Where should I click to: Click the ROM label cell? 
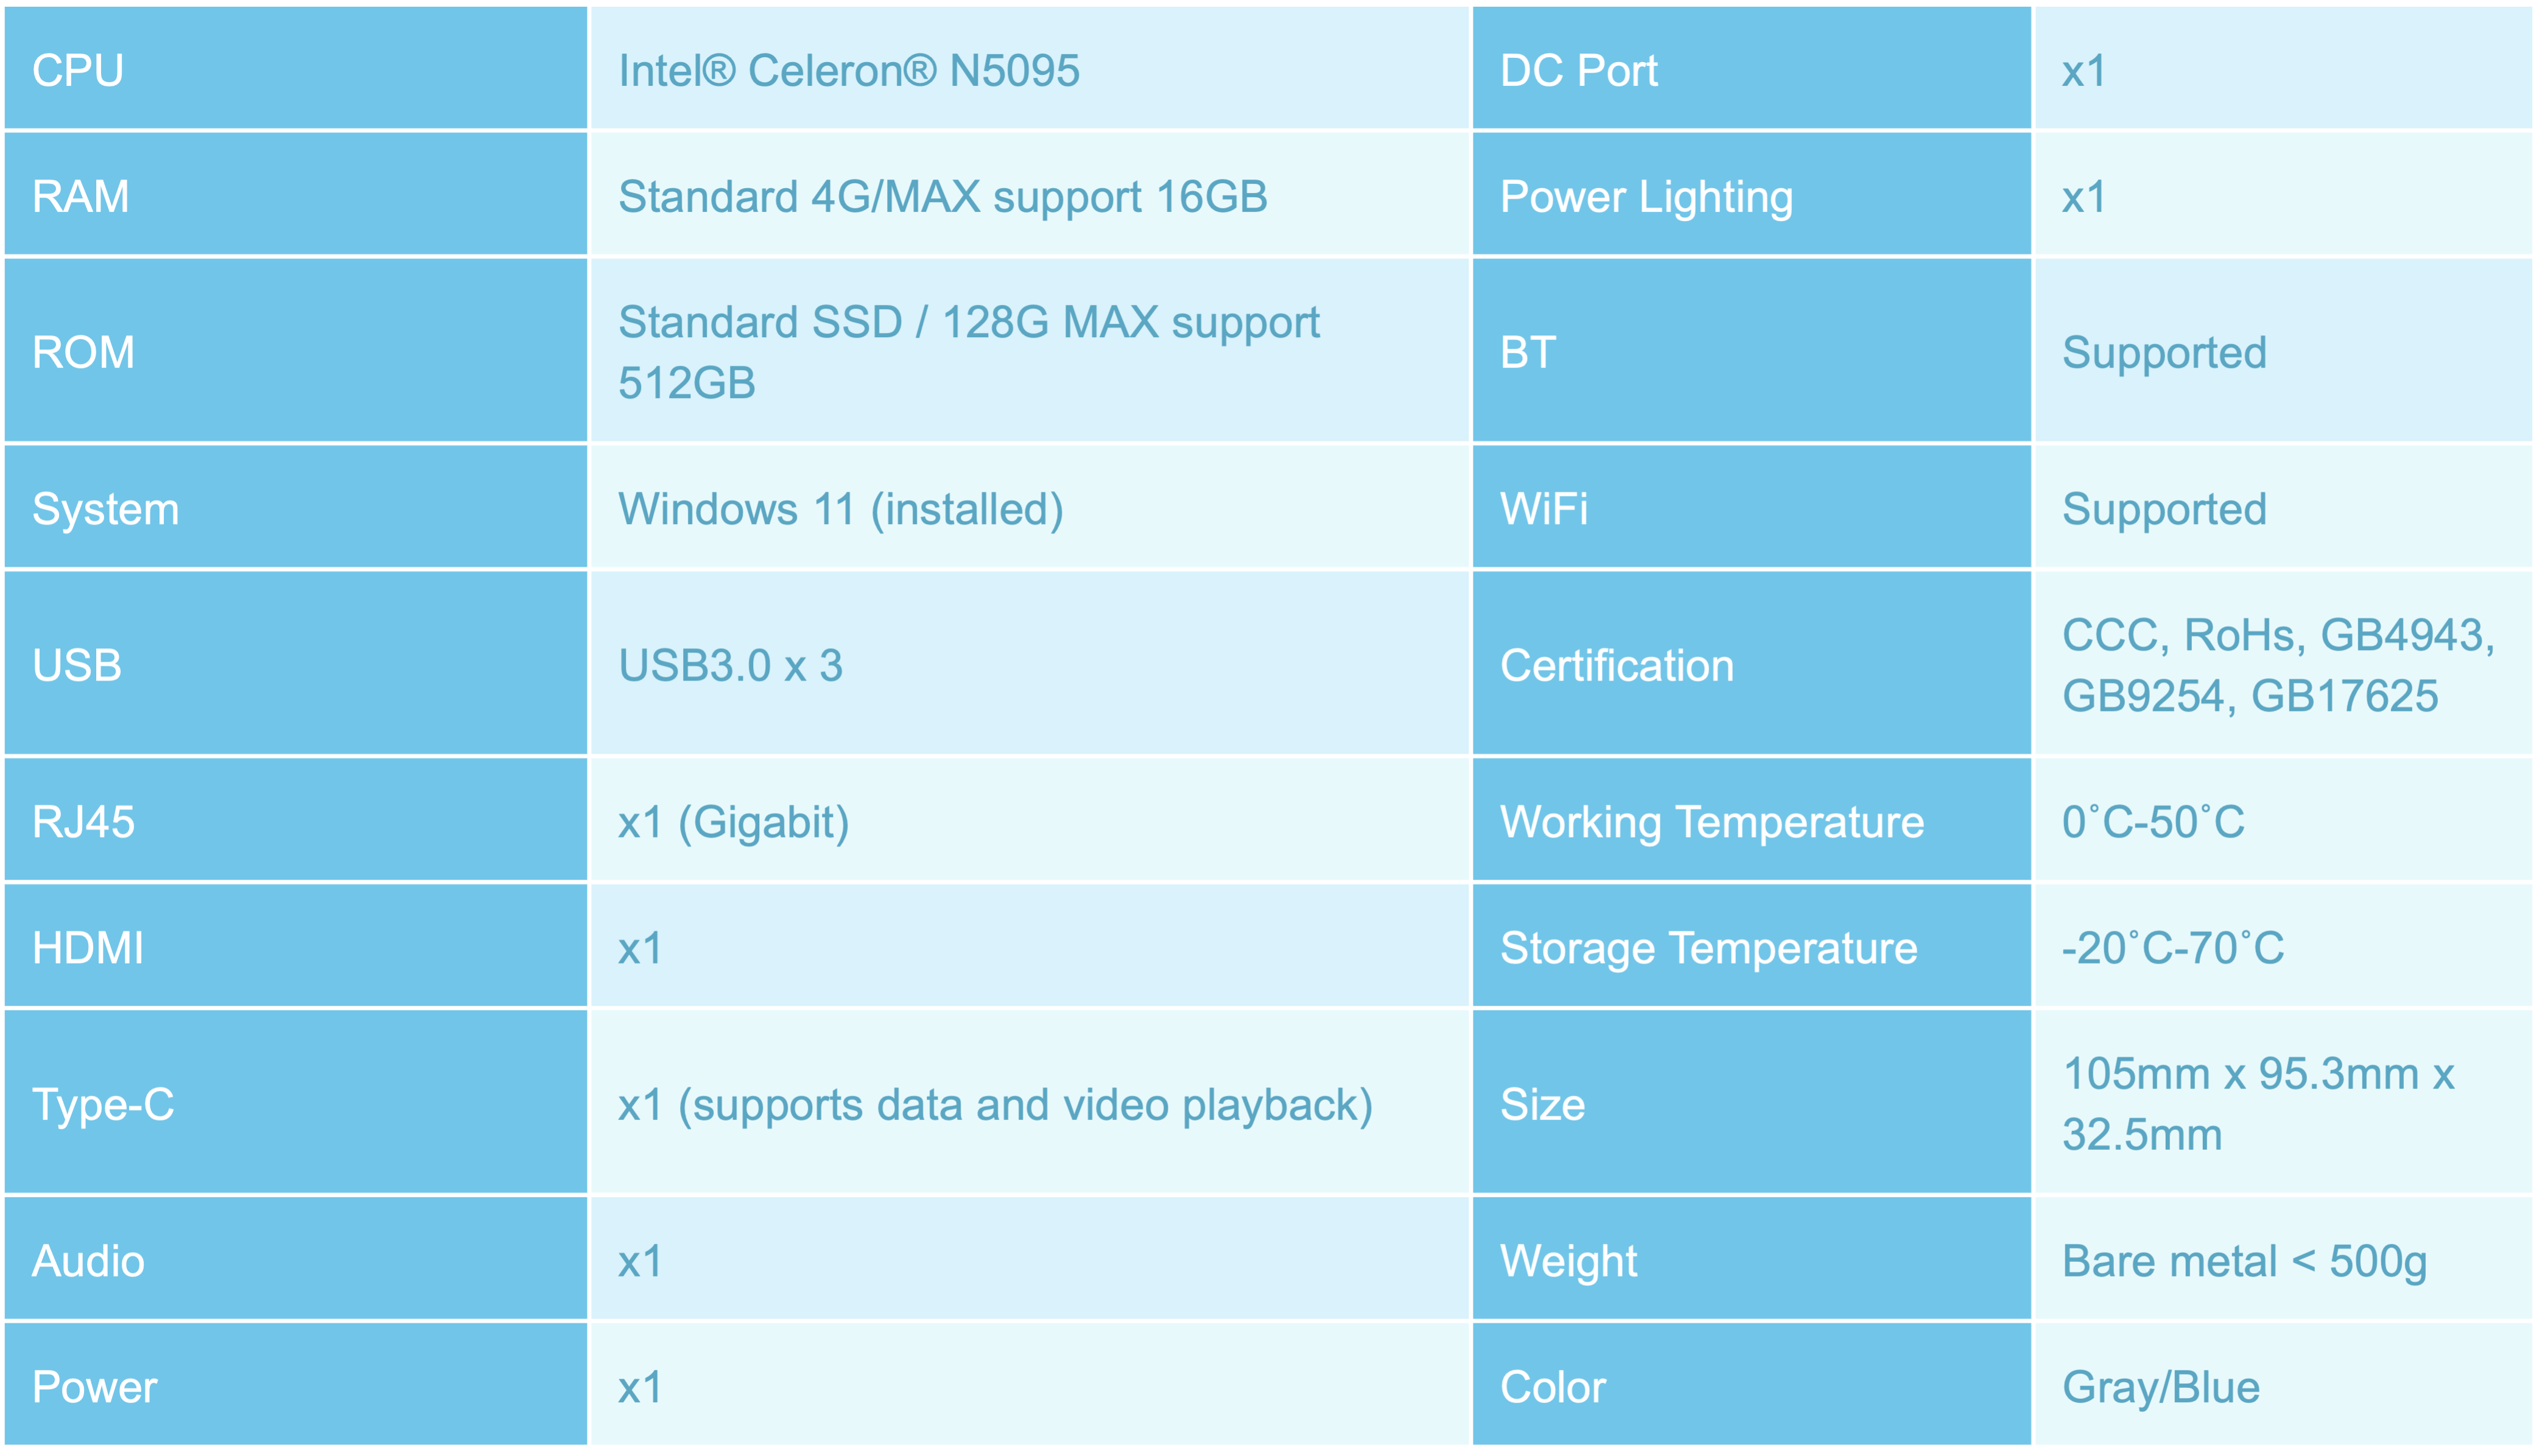[296, 351]
